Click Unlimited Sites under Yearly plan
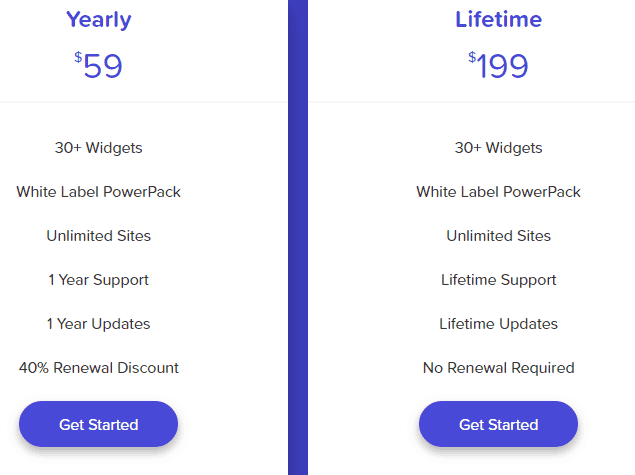Viewport: 635px width, 475px height. [98, 236]
